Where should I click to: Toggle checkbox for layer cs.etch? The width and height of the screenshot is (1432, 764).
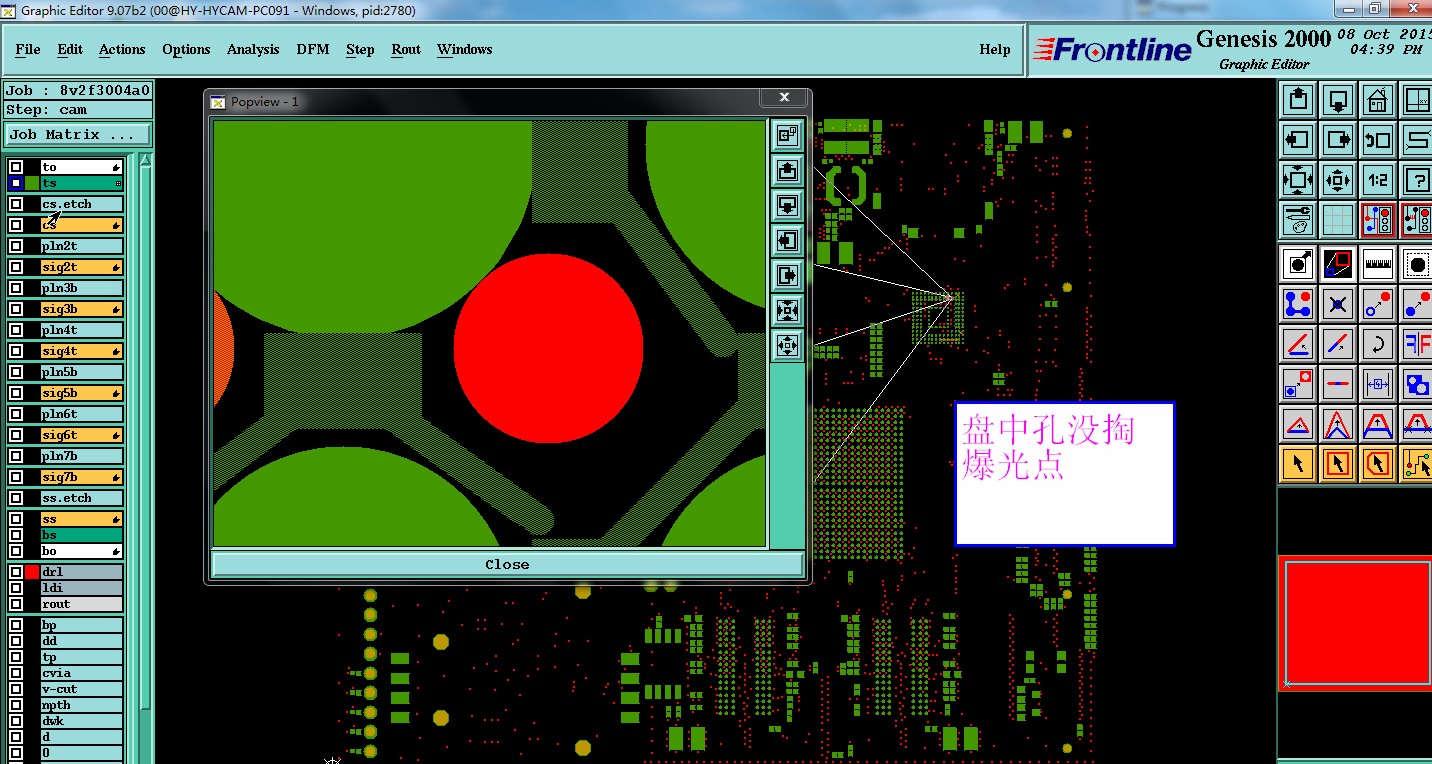[x=16, y=204]
